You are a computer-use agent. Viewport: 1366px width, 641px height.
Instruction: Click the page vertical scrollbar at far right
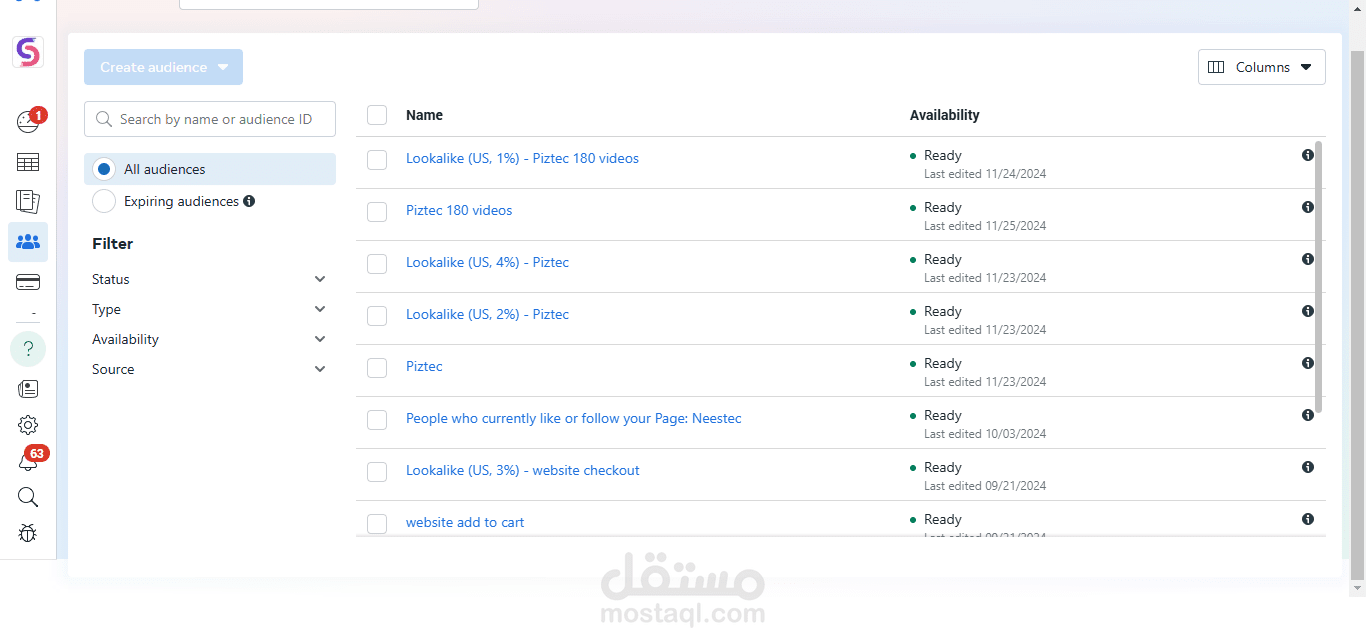click(x=1357, y=315)
